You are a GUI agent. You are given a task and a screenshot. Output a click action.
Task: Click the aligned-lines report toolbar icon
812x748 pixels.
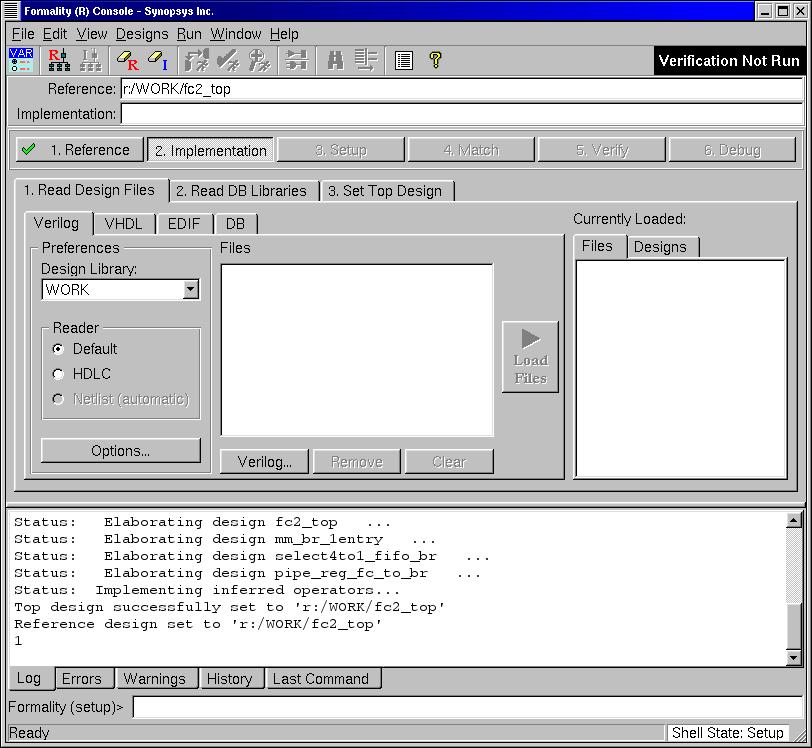[x=366, y=60]
